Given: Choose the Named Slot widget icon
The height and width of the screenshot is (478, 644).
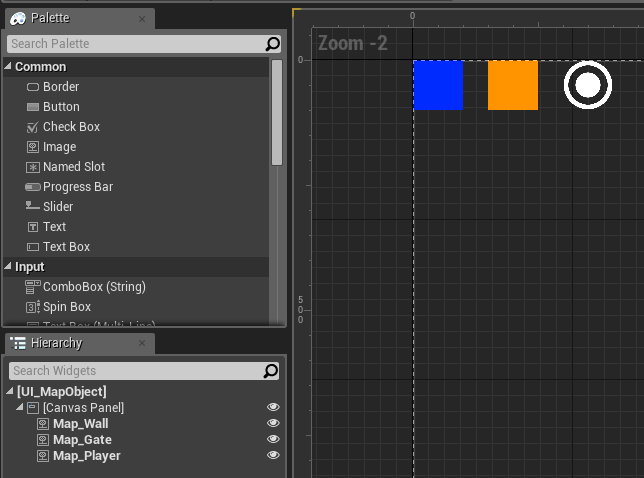Looking at the screenshot, I should click(x=33, y=167).
